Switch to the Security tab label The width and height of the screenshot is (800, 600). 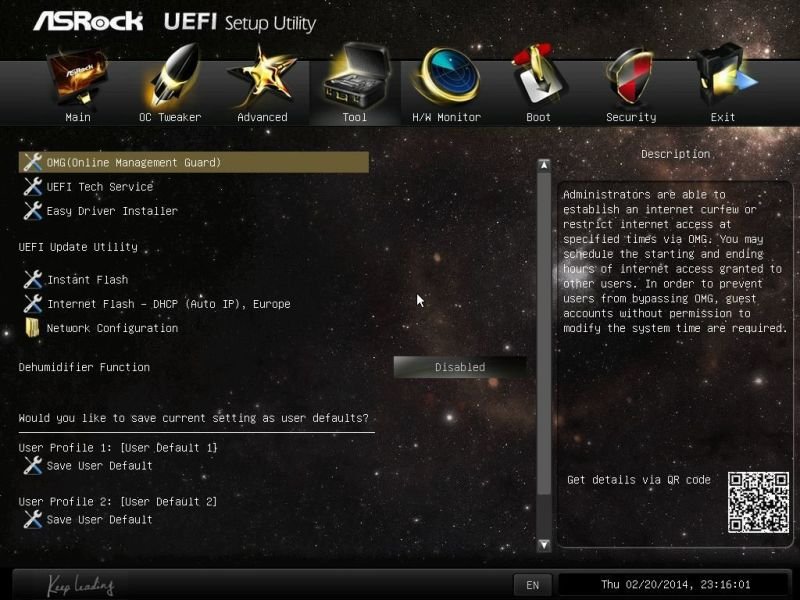pos(631,117)
